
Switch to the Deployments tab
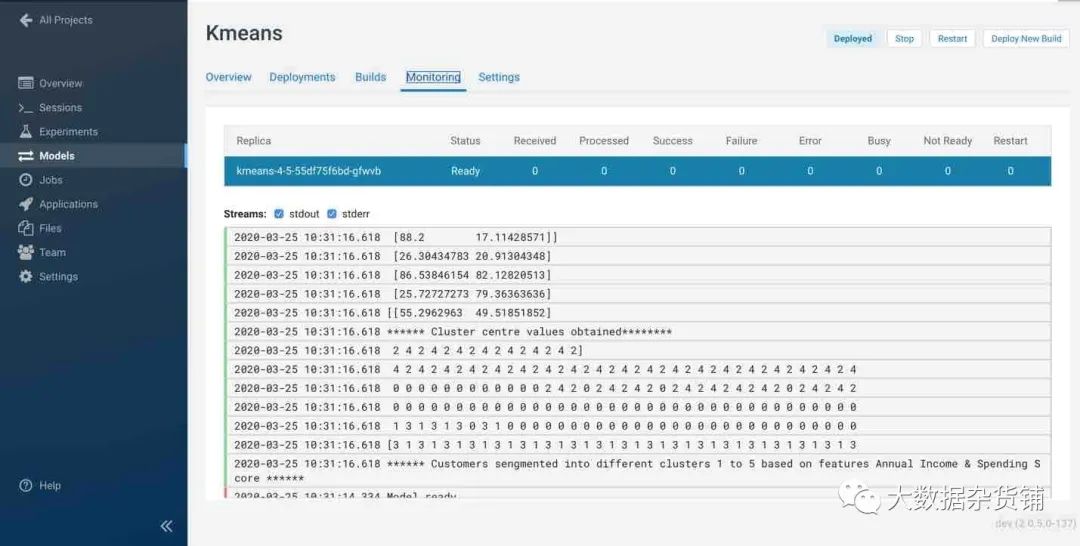302,77
